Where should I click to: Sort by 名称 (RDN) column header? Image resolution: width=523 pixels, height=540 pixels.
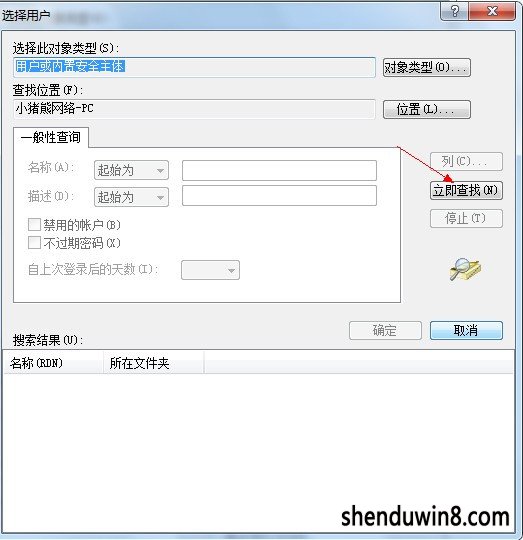(54, 363)
